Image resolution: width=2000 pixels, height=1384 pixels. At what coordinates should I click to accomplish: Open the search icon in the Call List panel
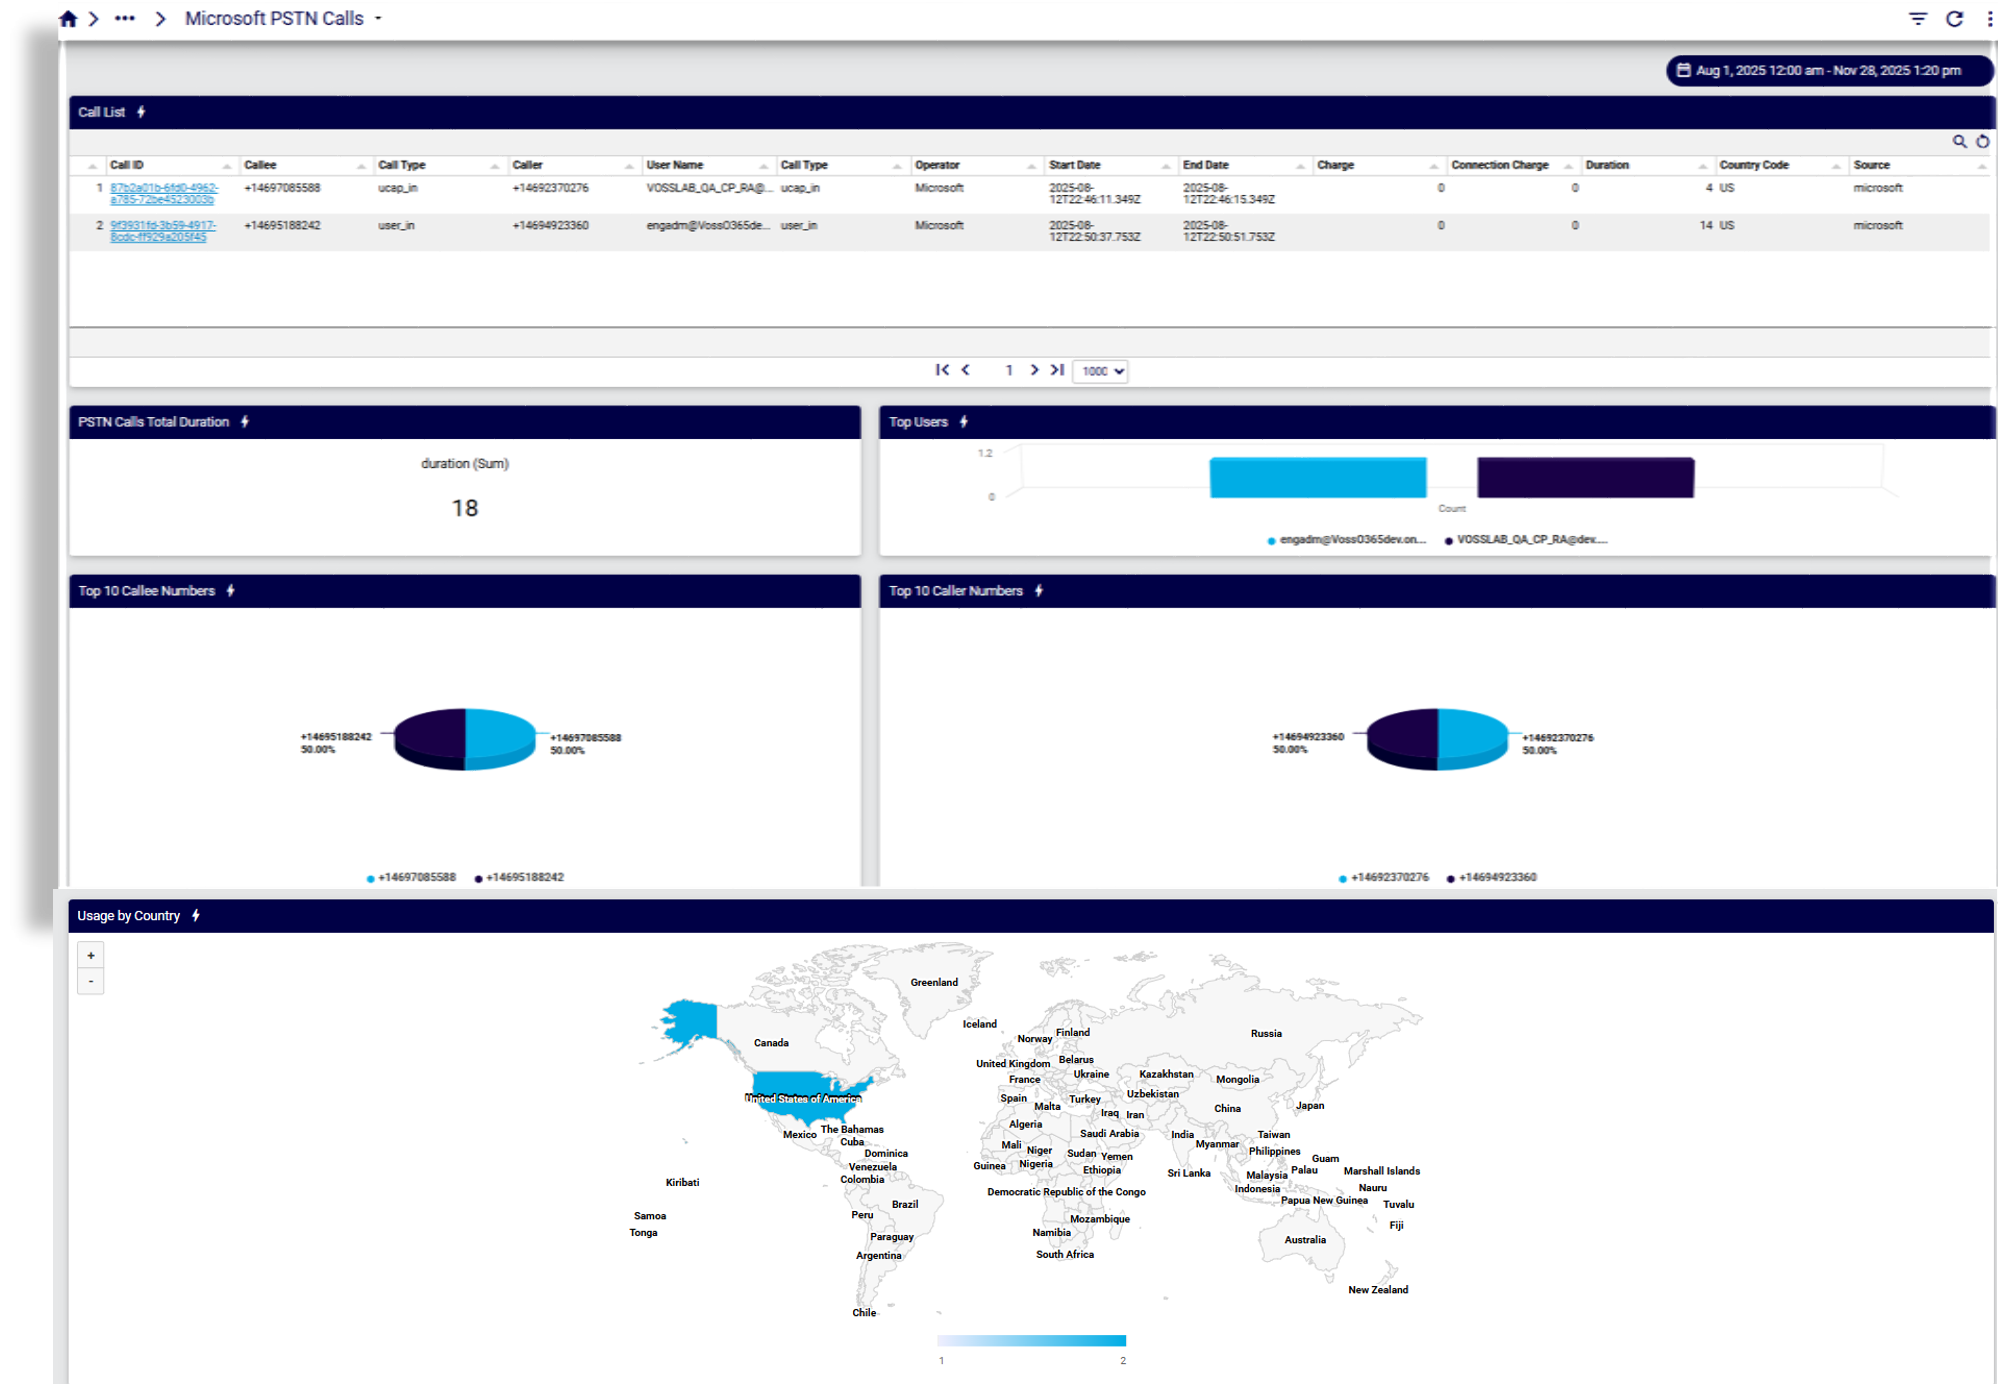1959,141
